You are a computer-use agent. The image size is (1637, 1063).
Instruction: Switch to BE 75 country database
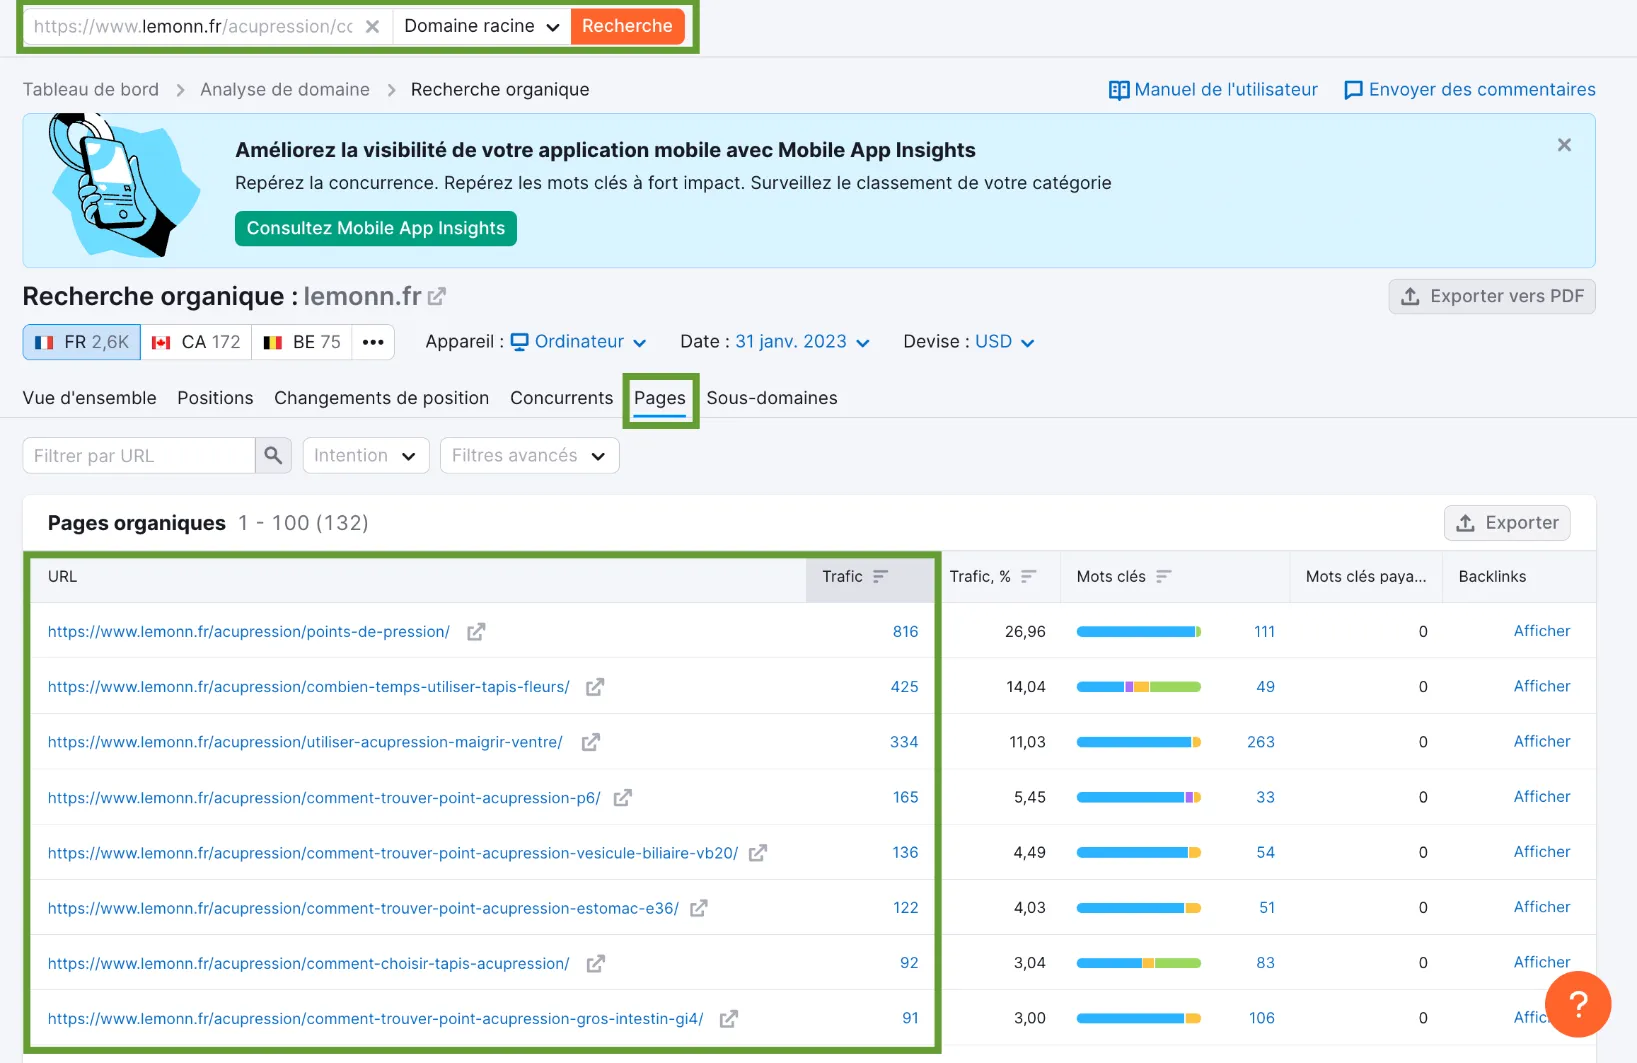tap(302, 342)
